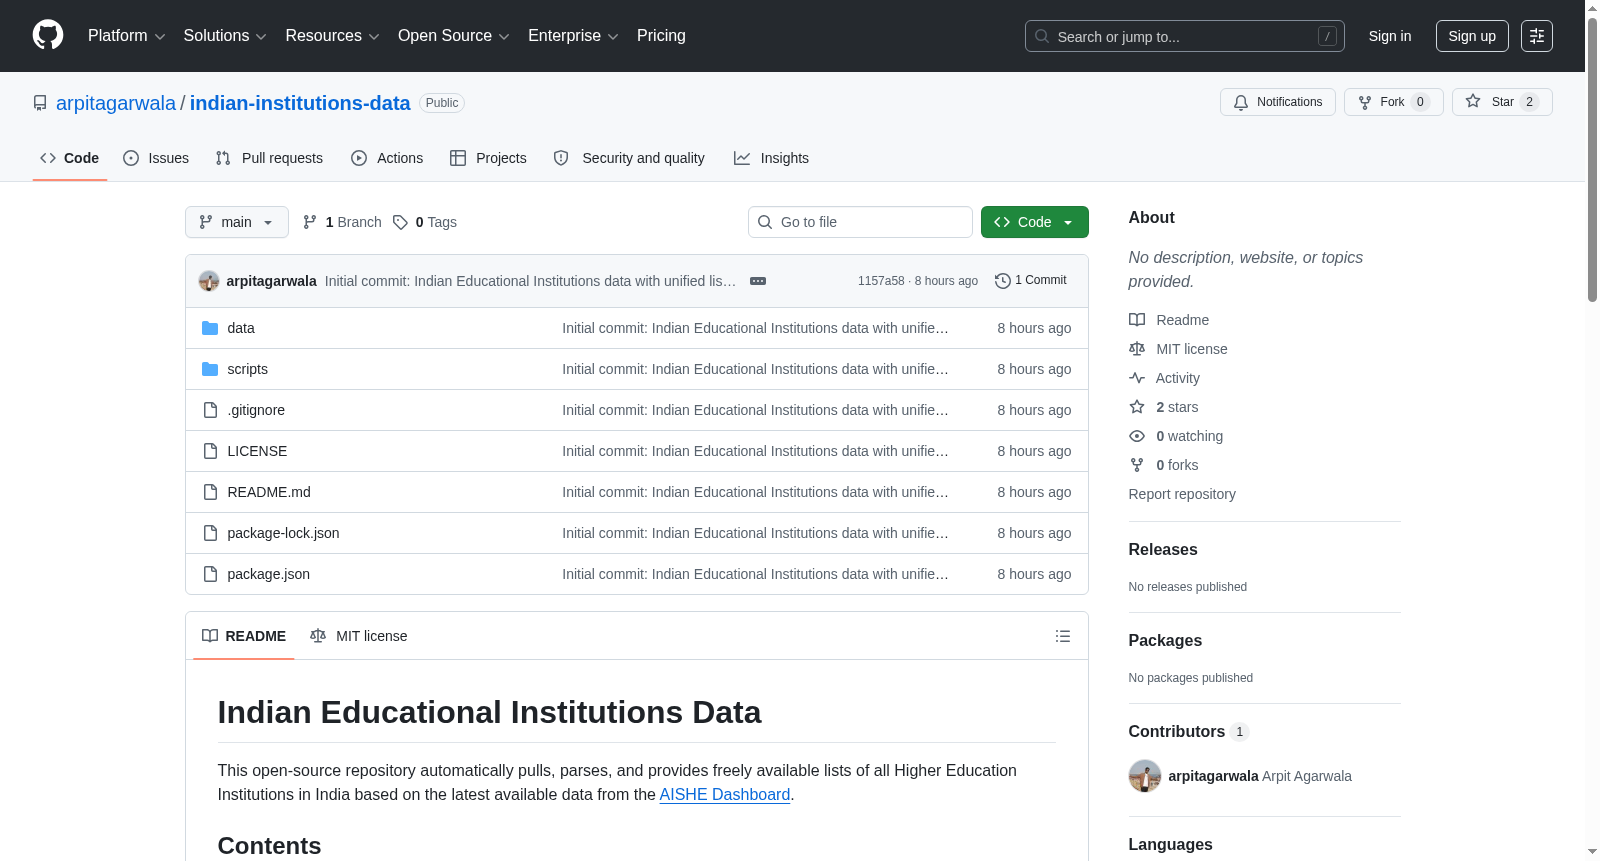View the 1 Branch link
The width and height of the screenshot is (1600, 861).
[x=342, y=222]
